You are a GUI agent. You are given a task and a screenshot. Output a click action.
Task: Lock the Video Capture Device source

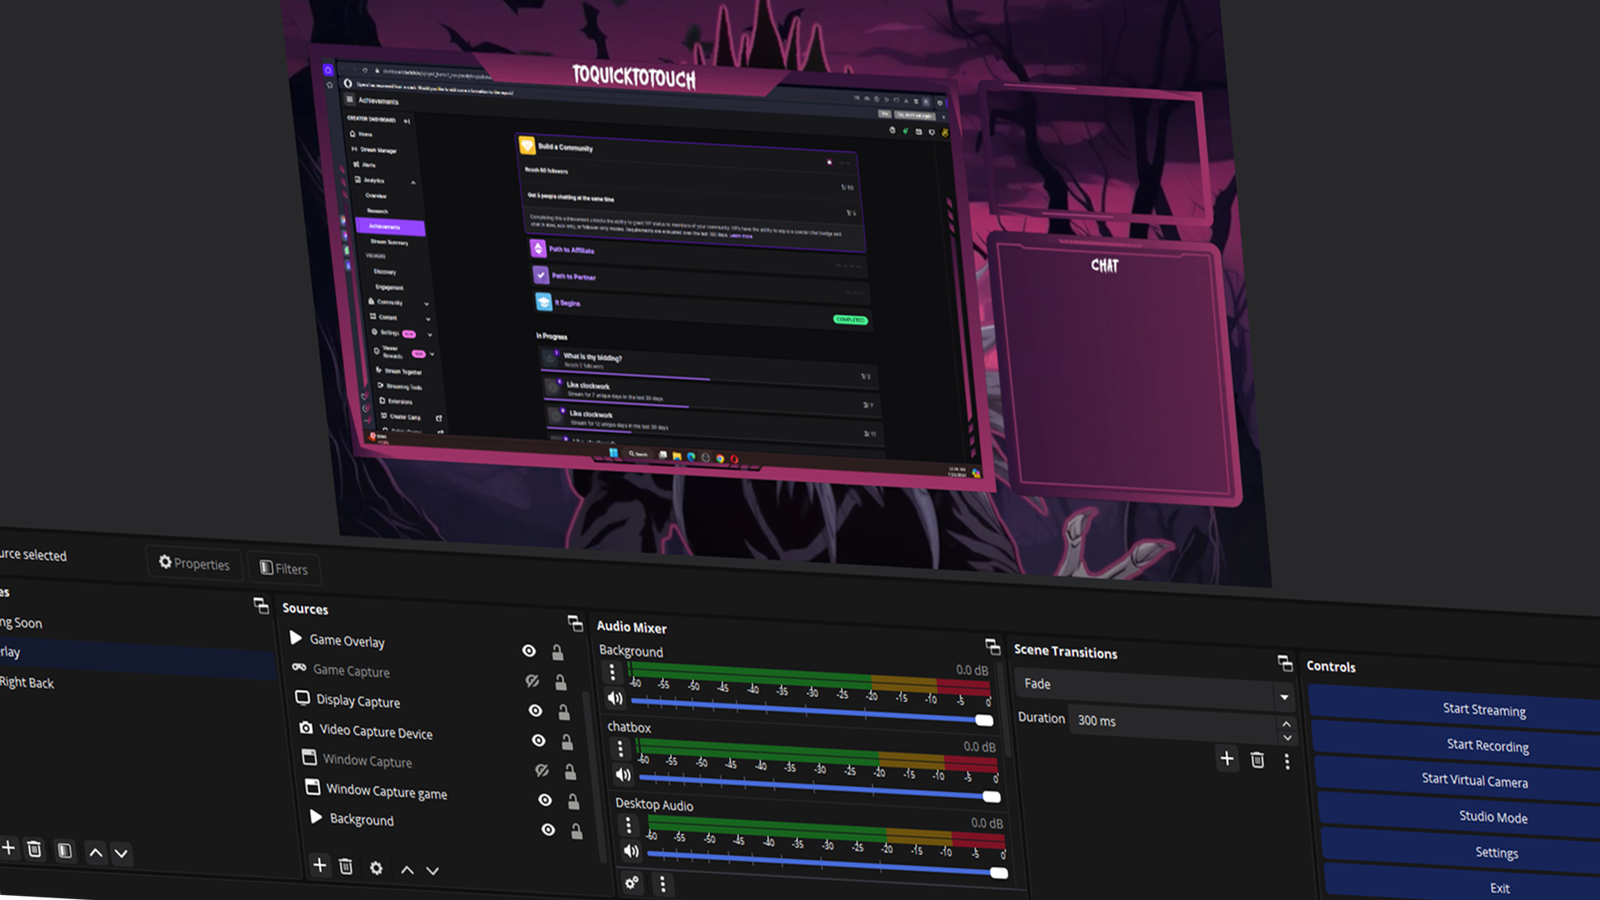point(567,742)
